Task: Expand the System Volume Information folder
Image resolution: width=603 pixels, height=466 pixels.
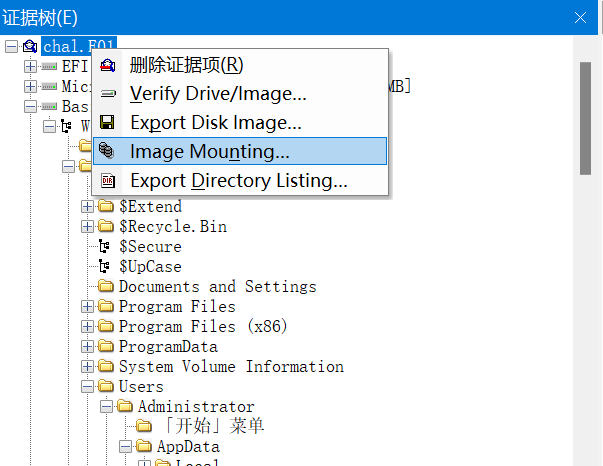Action: (x=88, y=367)
